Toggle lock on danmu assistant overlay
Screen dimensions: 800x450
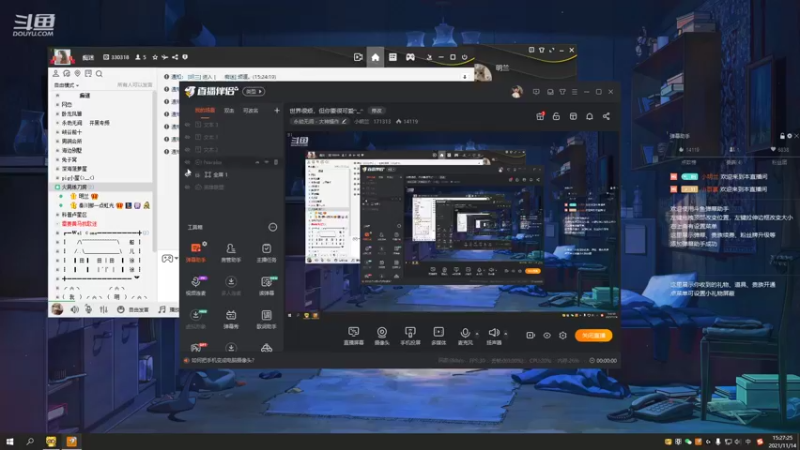pyautogui.click(x=782, y=136)
